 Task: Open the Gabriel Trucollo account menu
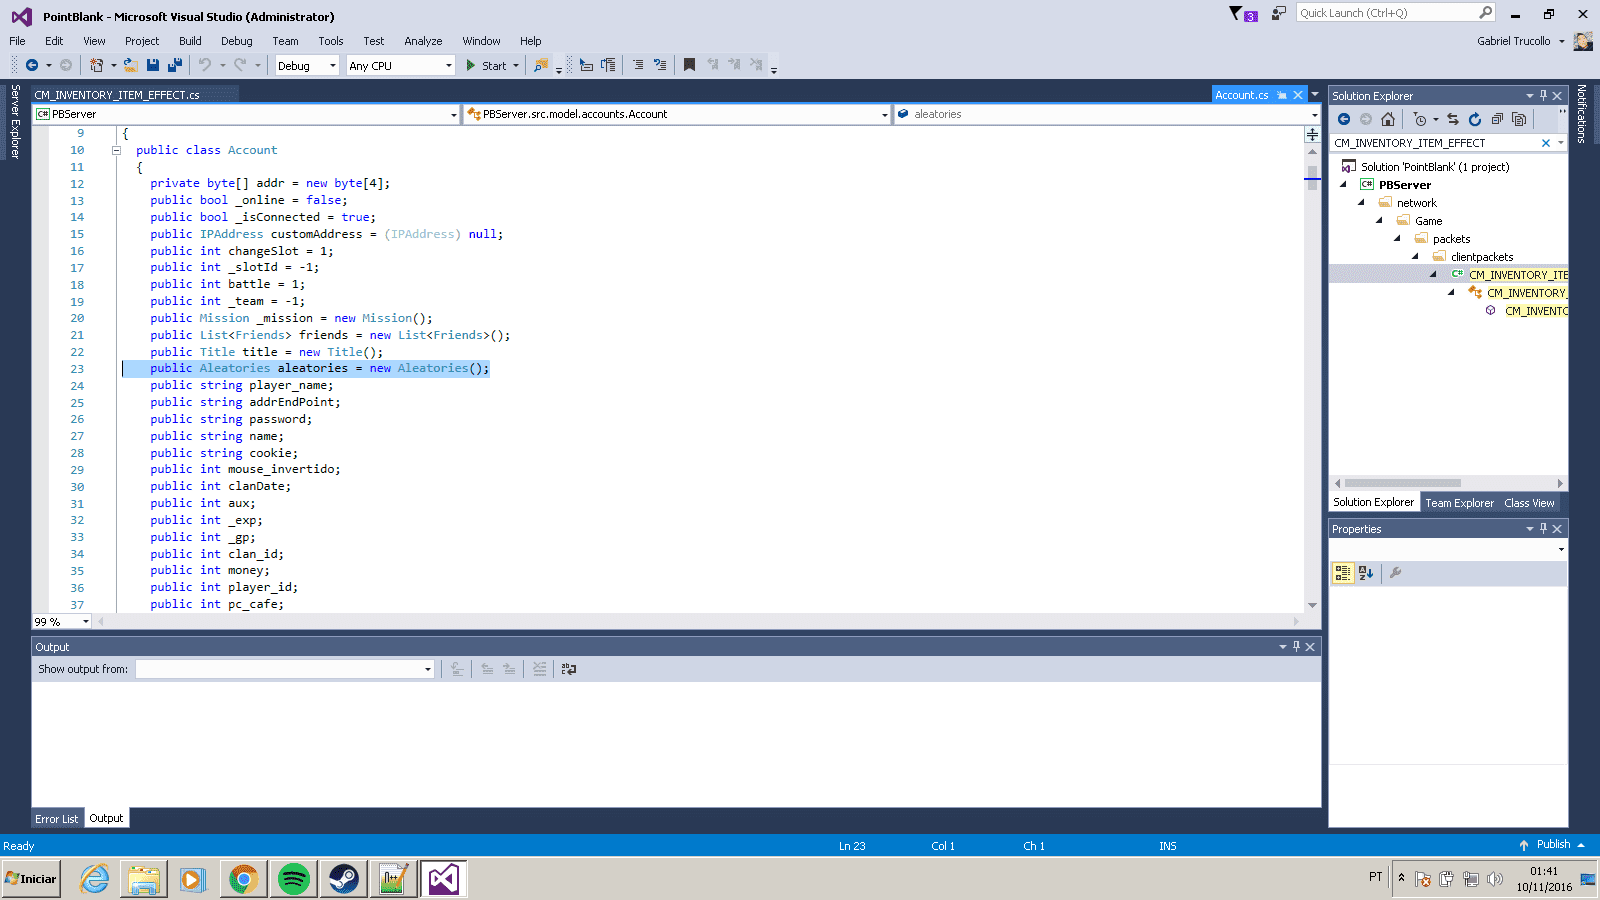(x=1520, y=41)
